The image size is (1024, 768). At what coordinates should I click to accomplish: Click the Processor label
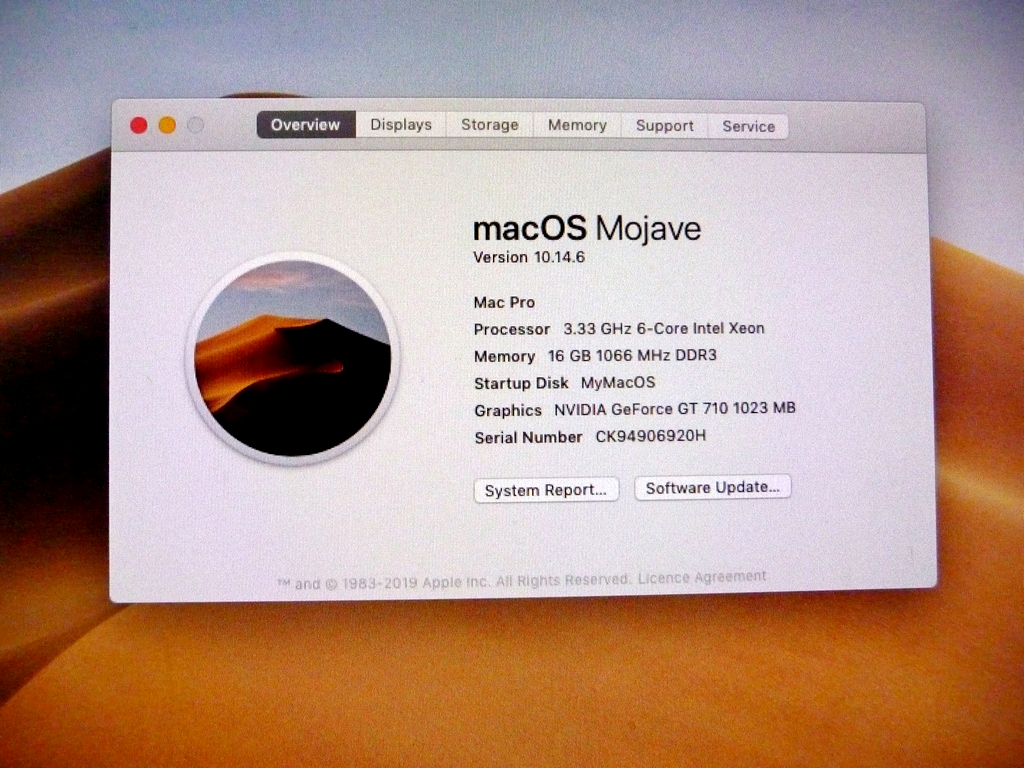pyautogui.click(x=512, y=329)
